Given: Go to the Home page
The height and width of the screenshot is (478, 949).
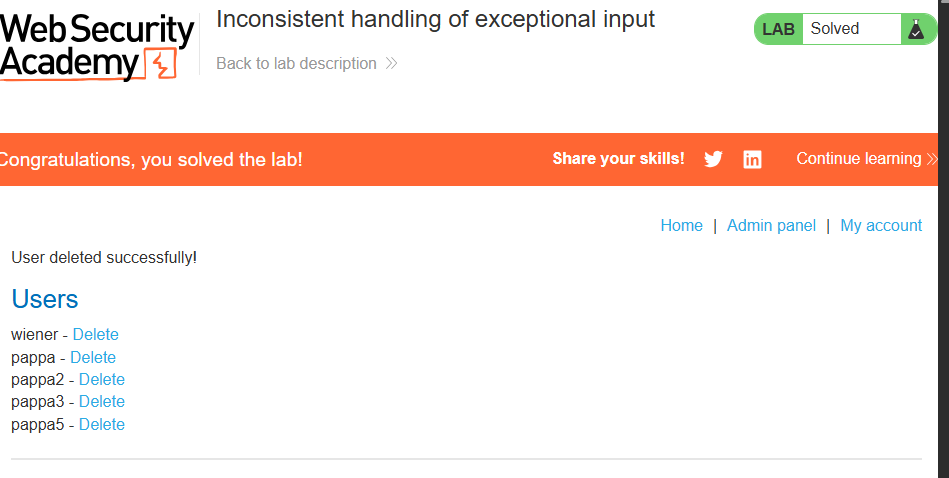Looking at the screenshot, I should click(681, 226).
